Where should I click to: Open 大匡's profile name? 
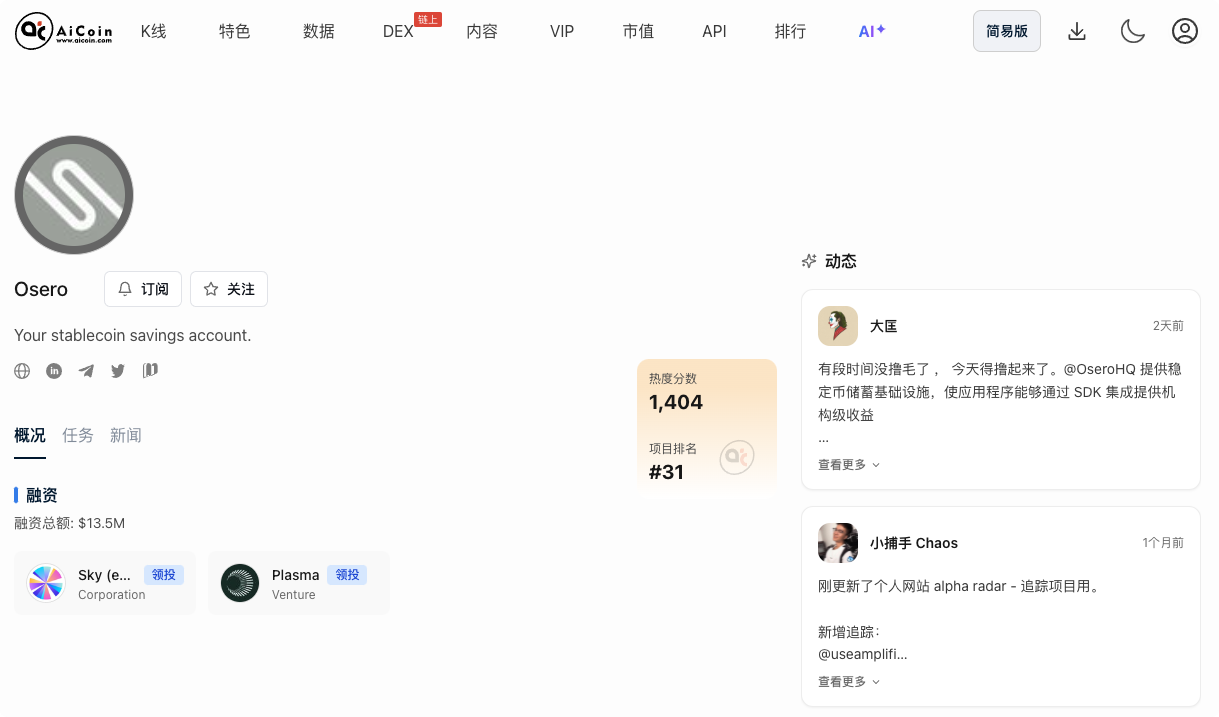[x=884, y=326]
